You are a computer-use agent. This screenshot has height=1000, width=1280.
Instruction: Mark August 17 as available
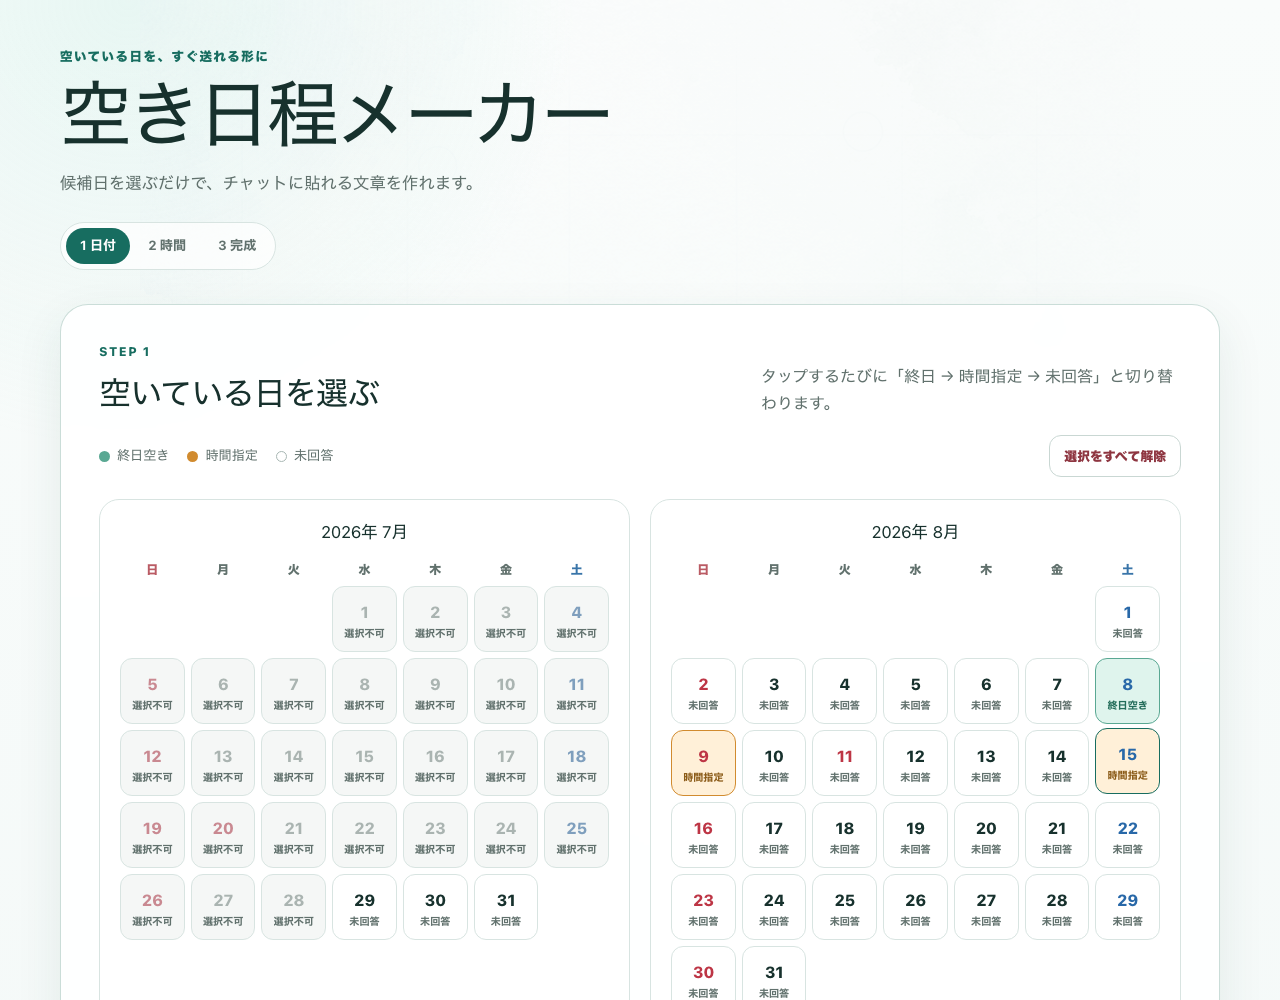pyautogui.click(x=774, y=835)
